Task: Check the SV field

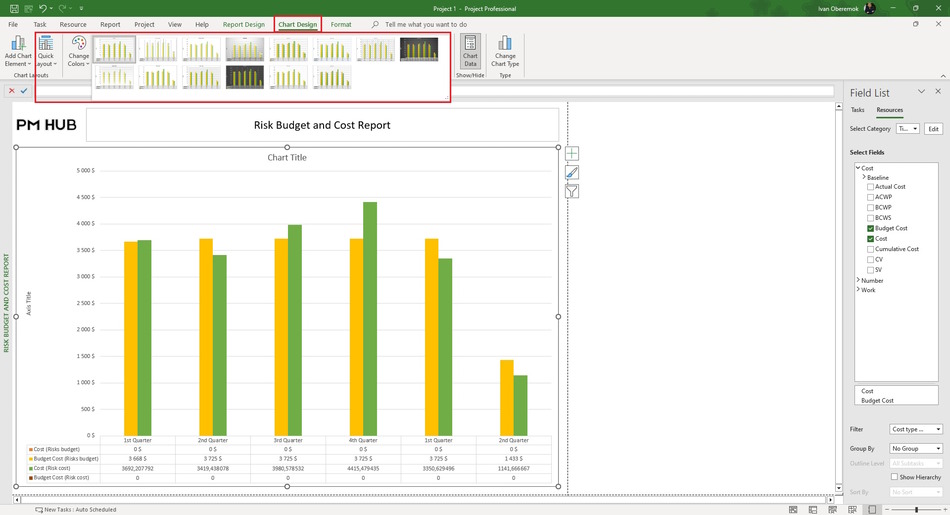Action: point(871,270)
